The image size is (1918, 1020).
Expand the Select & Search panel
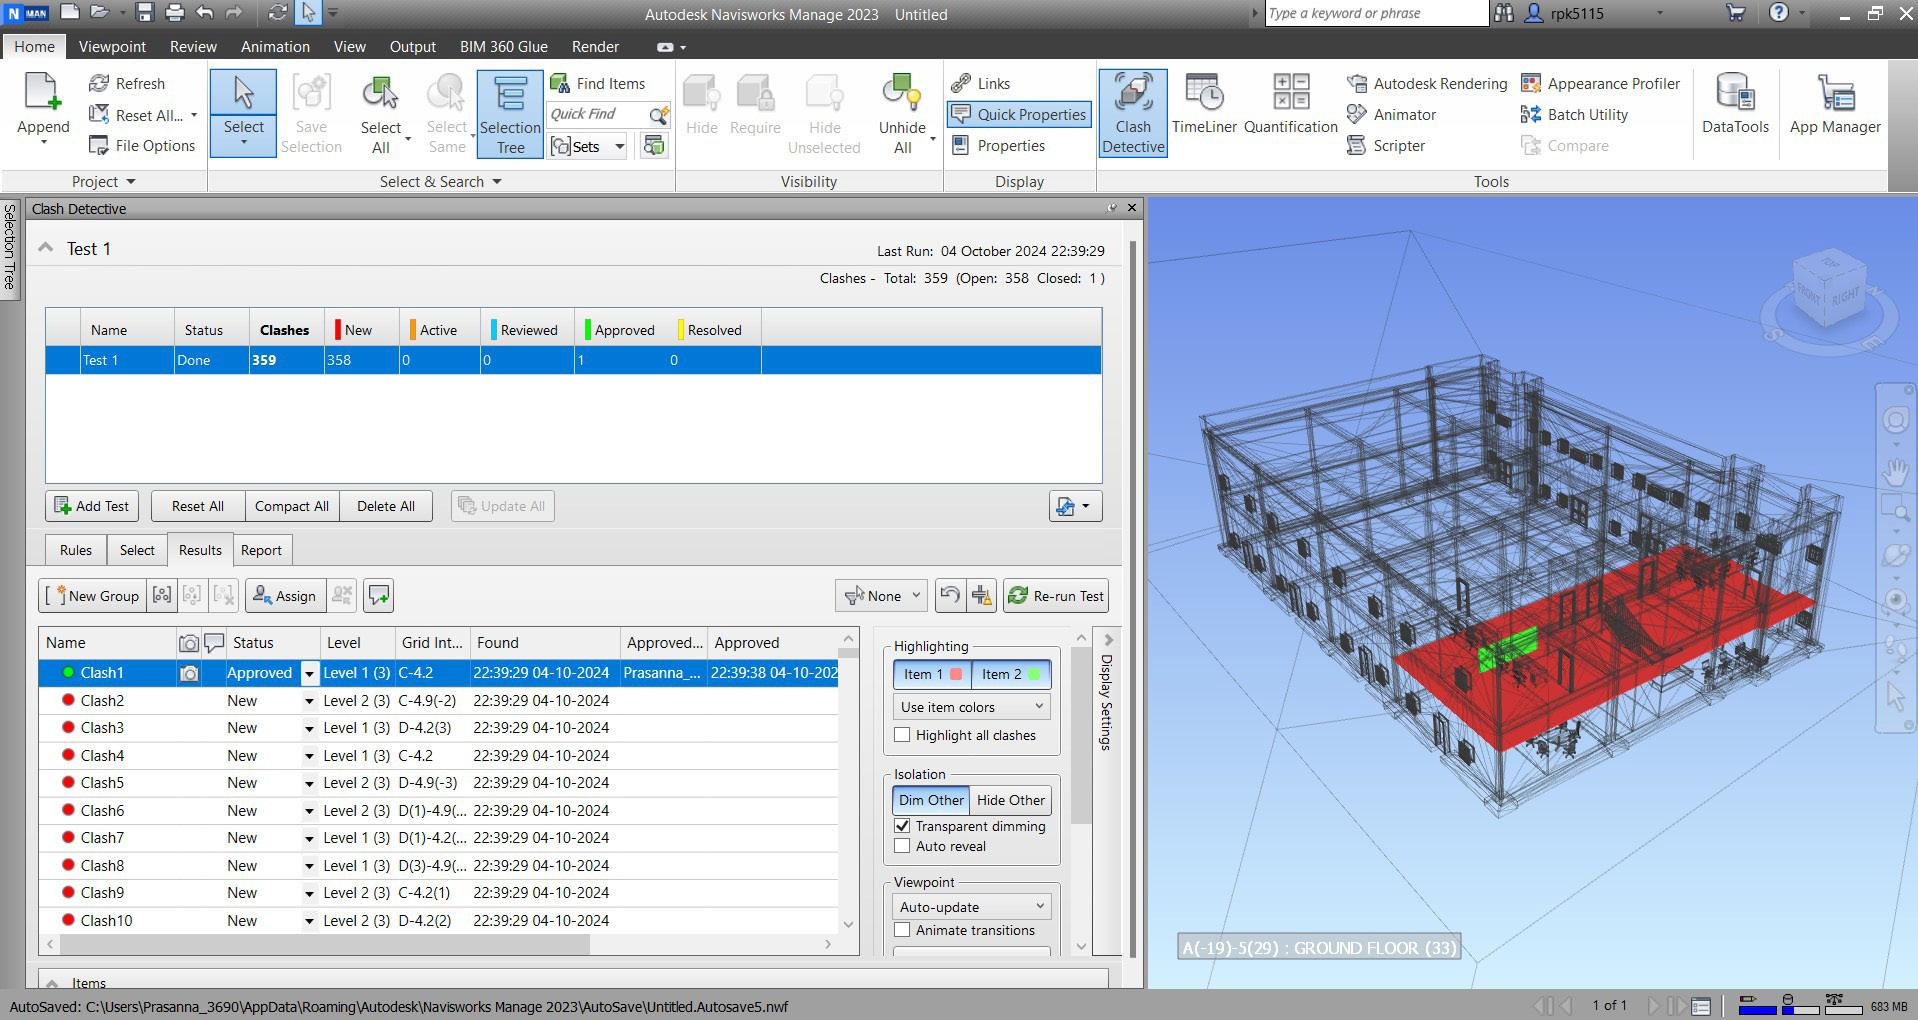pyautogui.click(x=441, y=182)
